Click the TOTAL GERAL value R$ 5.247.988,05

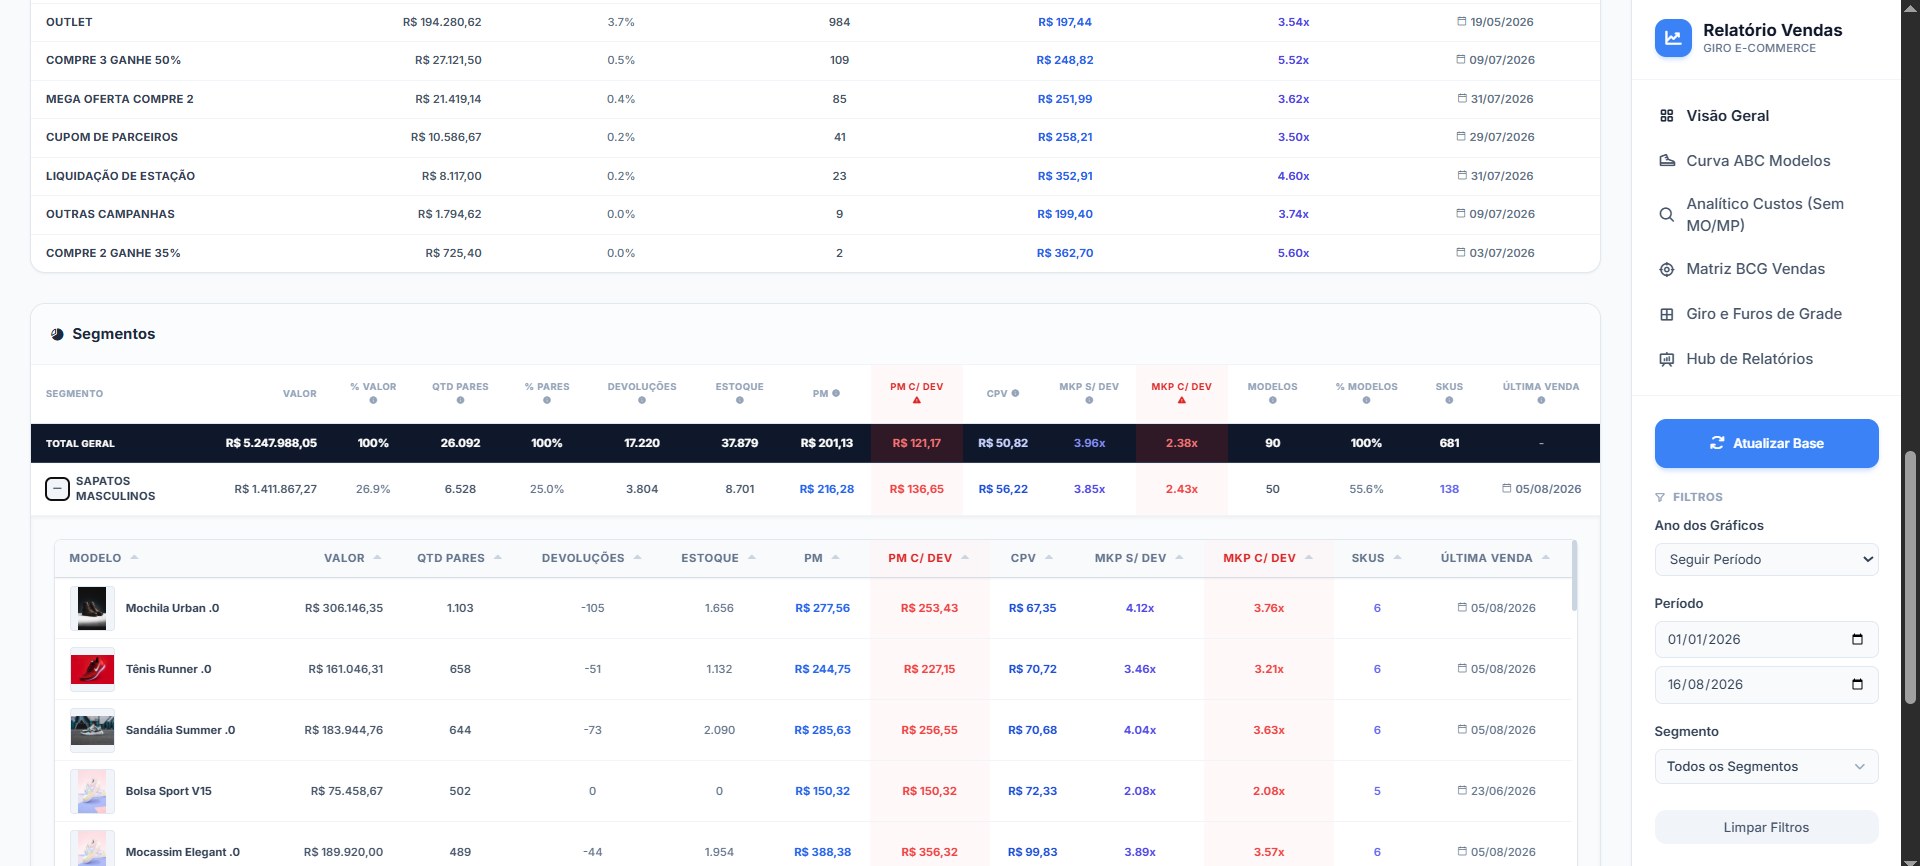[x=271, y=443]
